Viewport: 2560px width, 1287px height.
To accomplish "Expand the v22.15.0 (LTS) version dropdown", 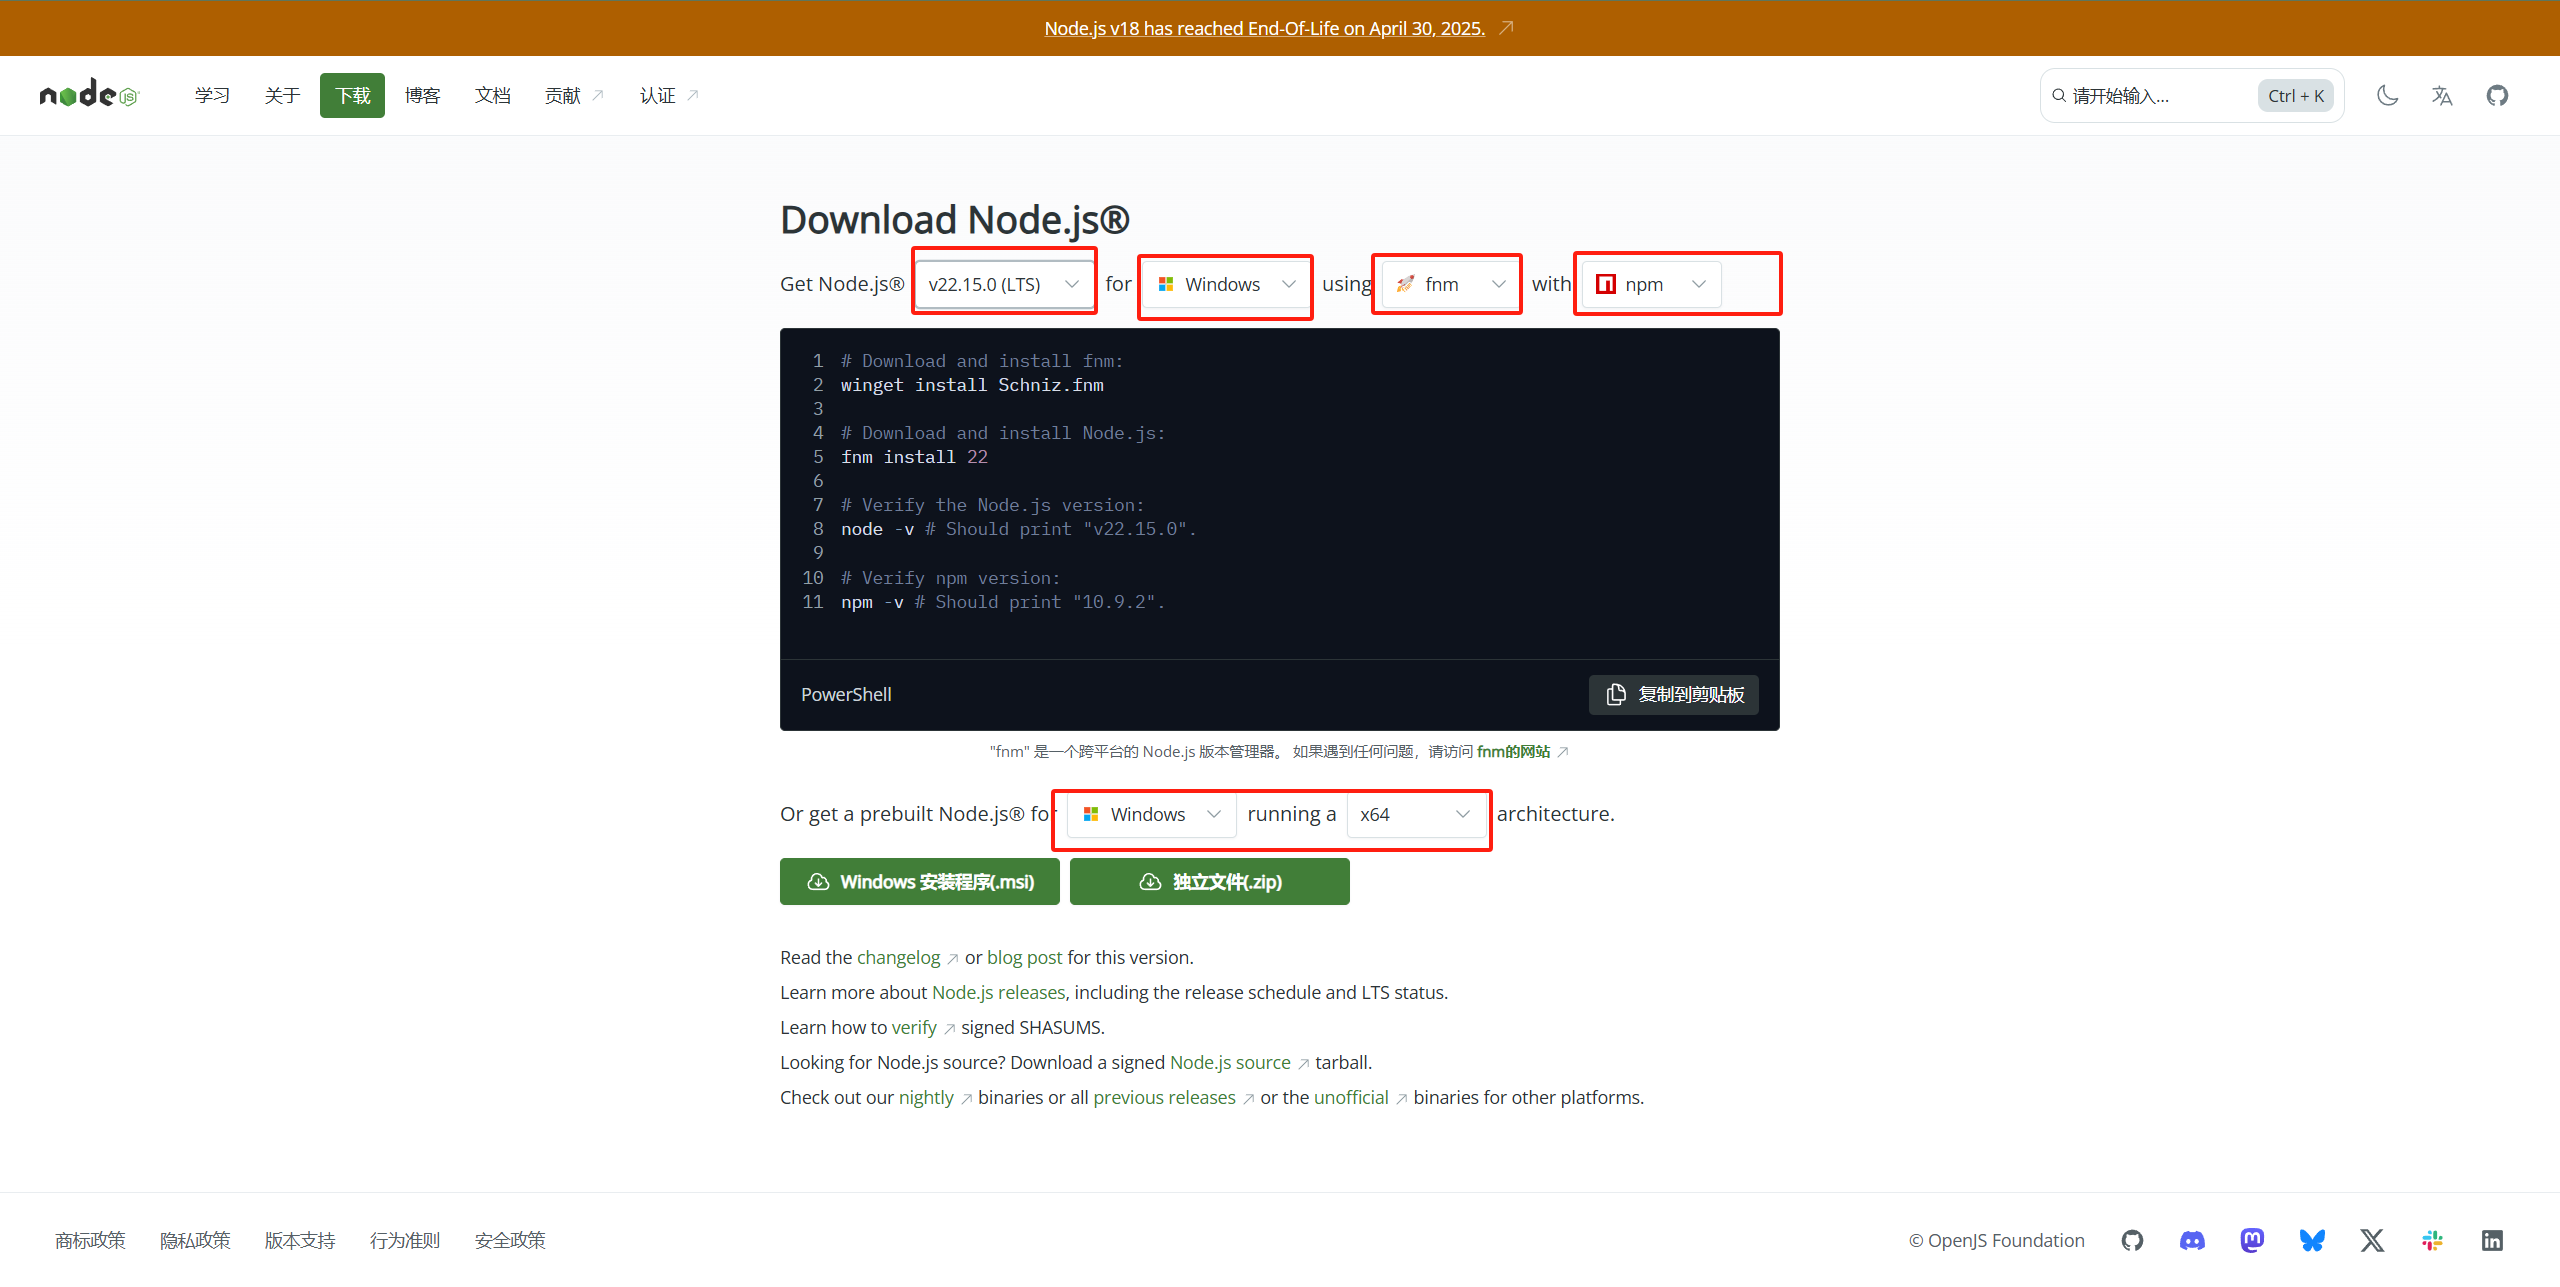I will coord(1003,284).
